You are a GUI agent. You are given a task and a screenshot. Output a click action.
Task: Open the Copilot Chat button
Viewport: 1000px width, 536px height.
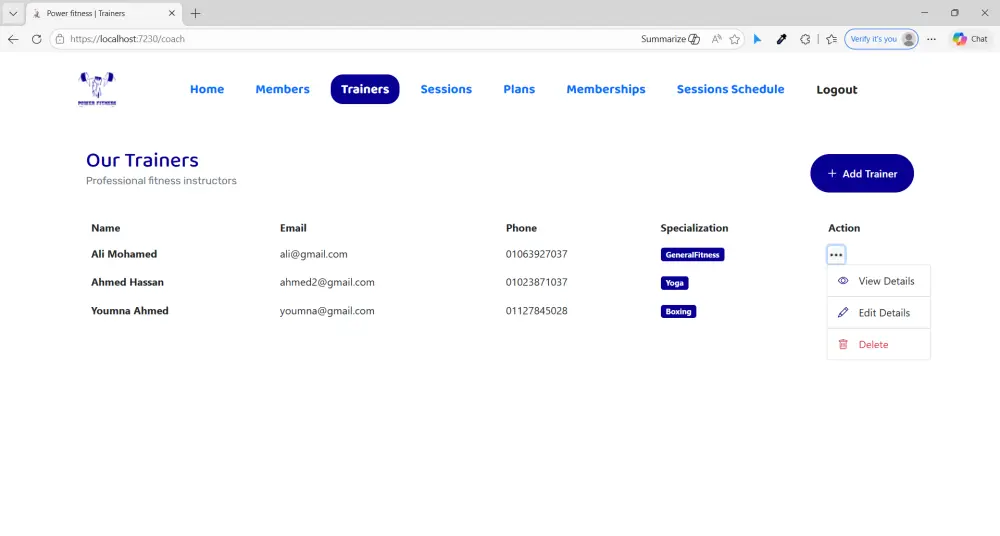coord(970,39)
